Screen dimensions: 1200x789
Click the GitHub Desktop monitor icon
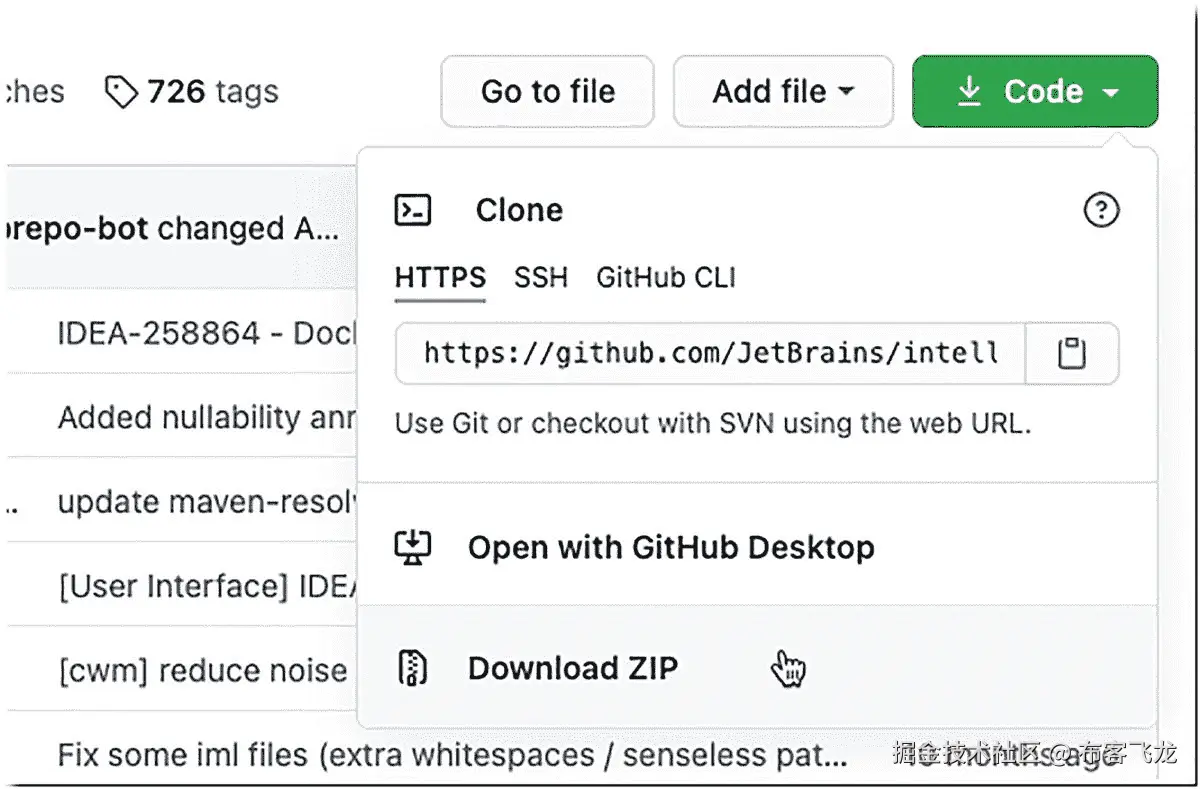tap(413, 547)
